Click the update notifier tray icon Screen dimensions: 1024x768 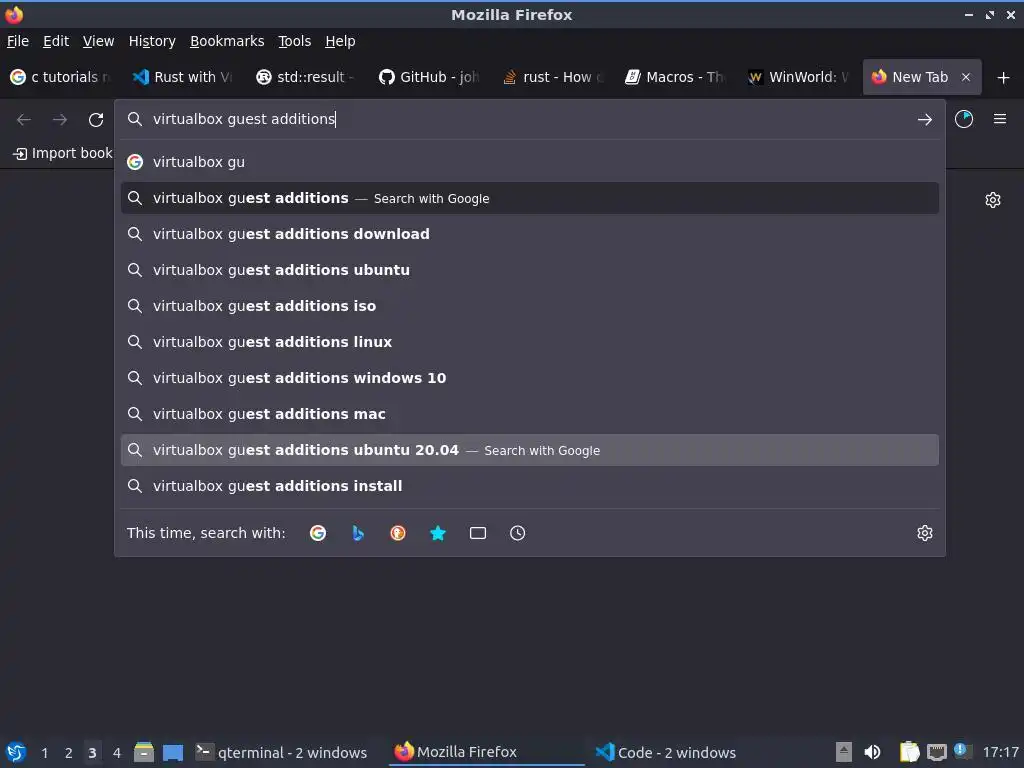[x=962, y=751]
